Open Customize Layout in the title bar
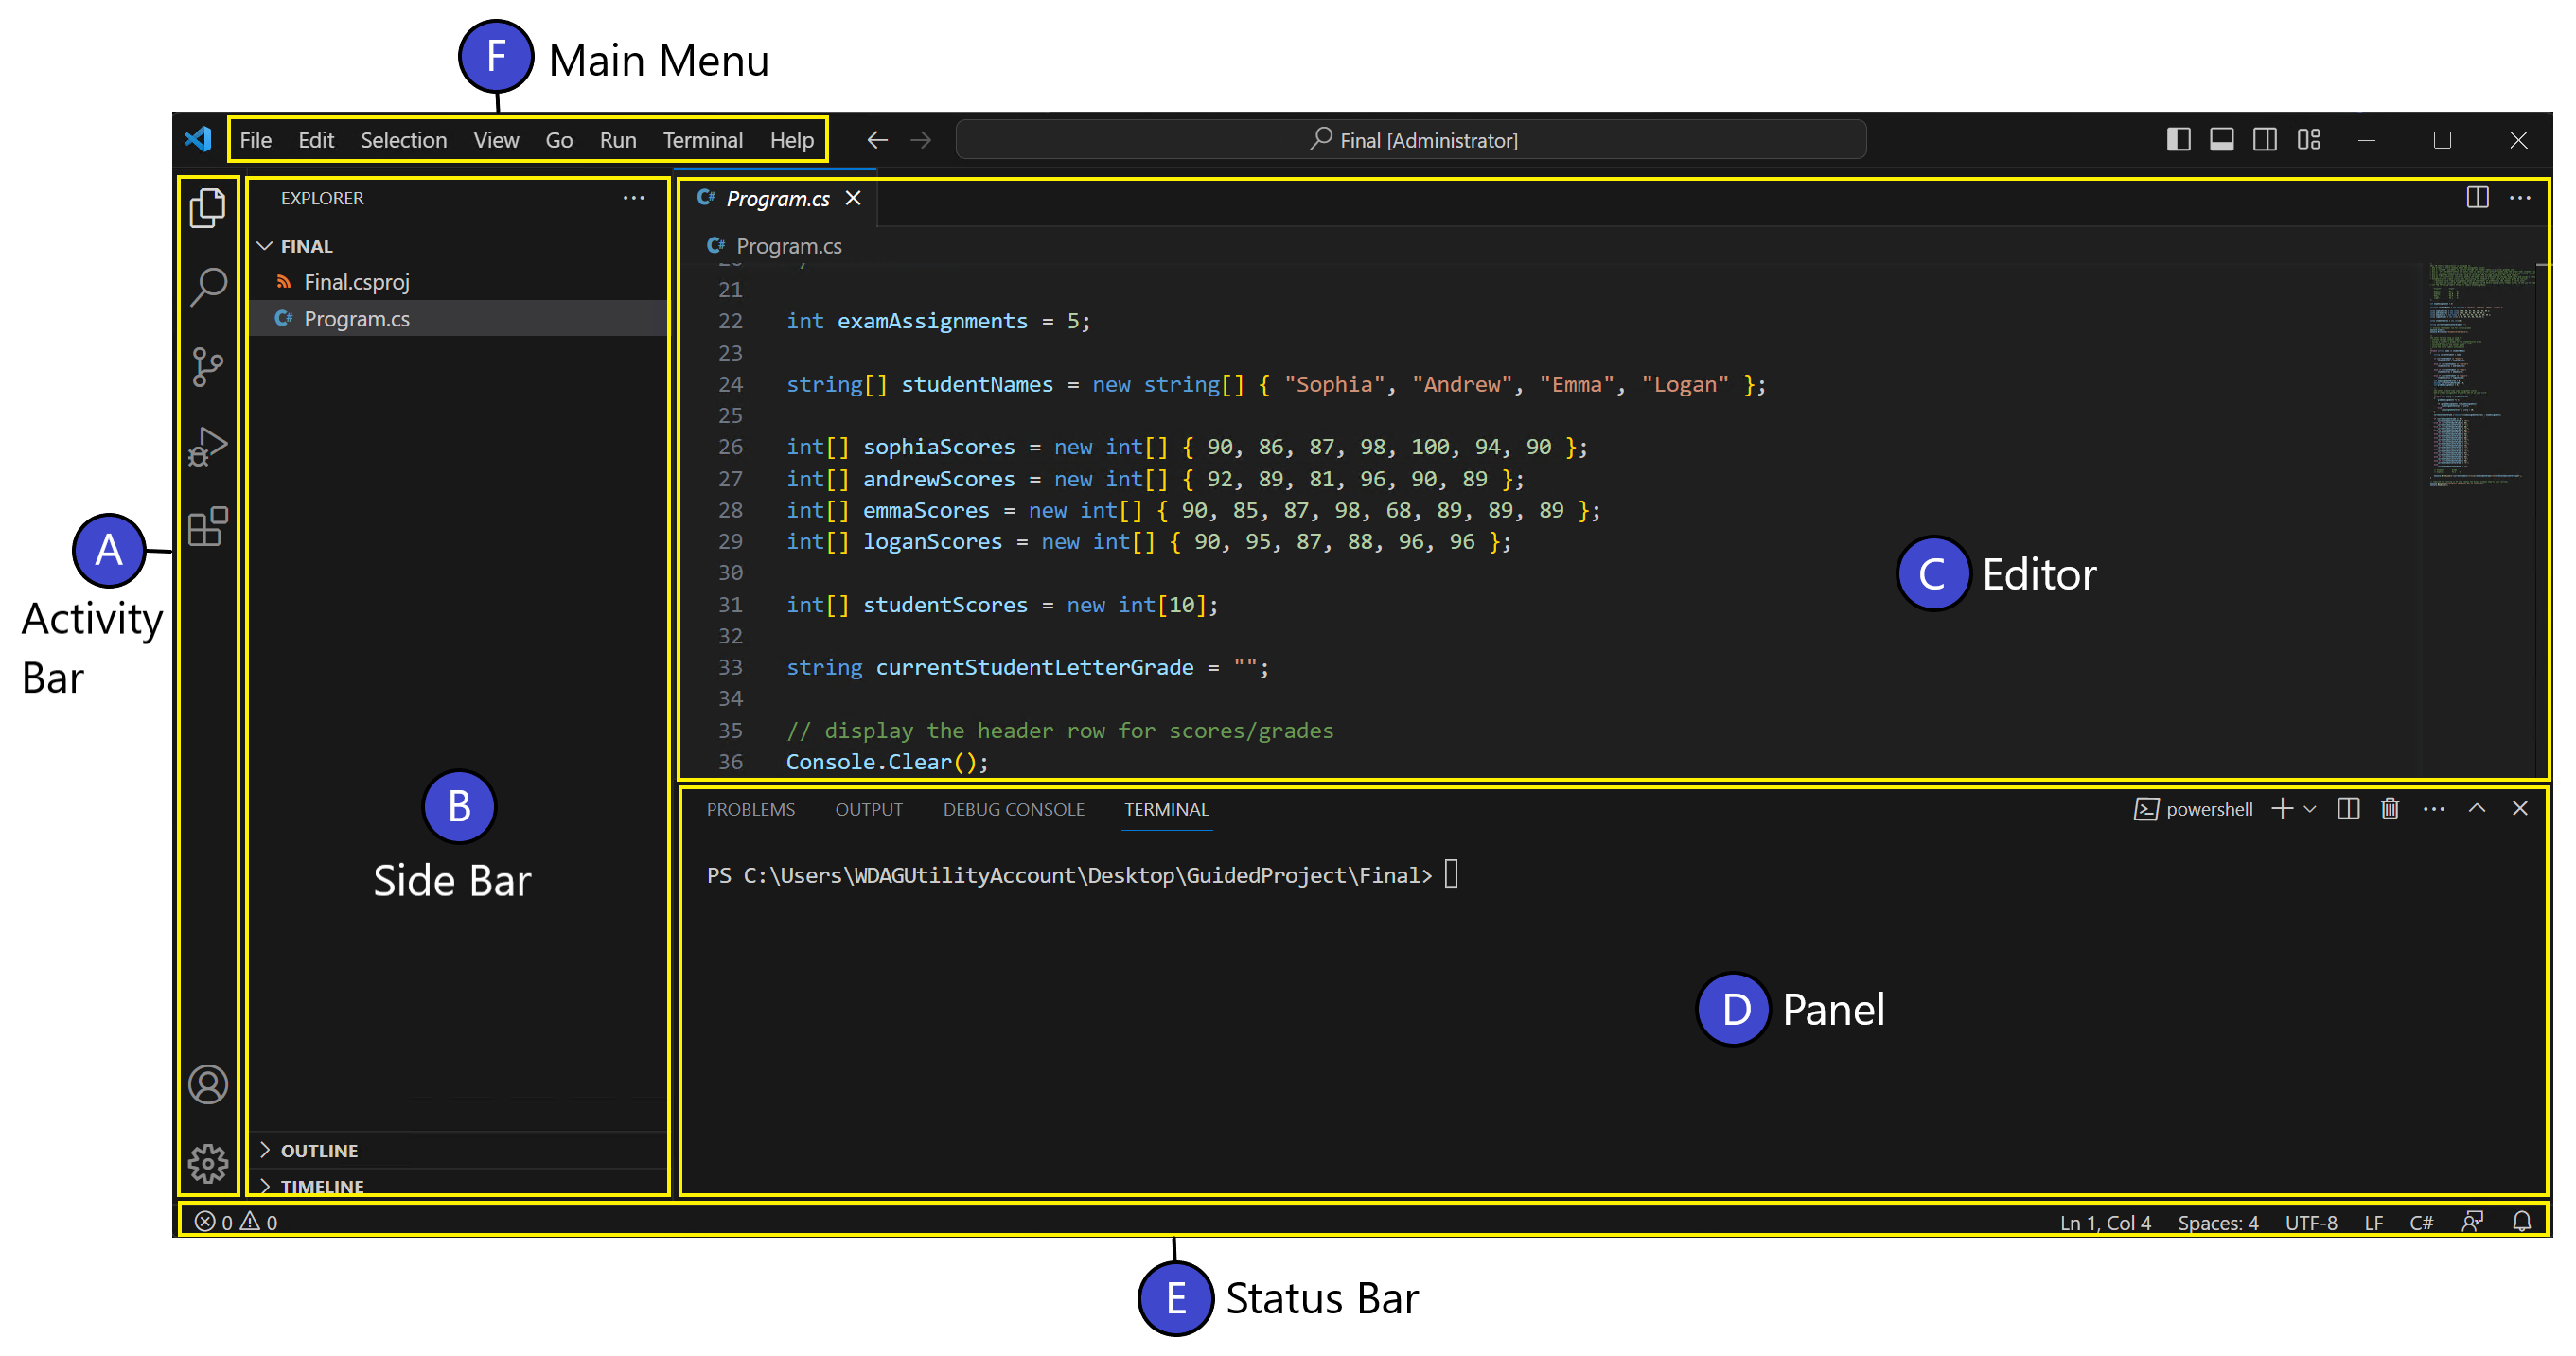Screen dimensions: 2576x1356 [2309, 139]
